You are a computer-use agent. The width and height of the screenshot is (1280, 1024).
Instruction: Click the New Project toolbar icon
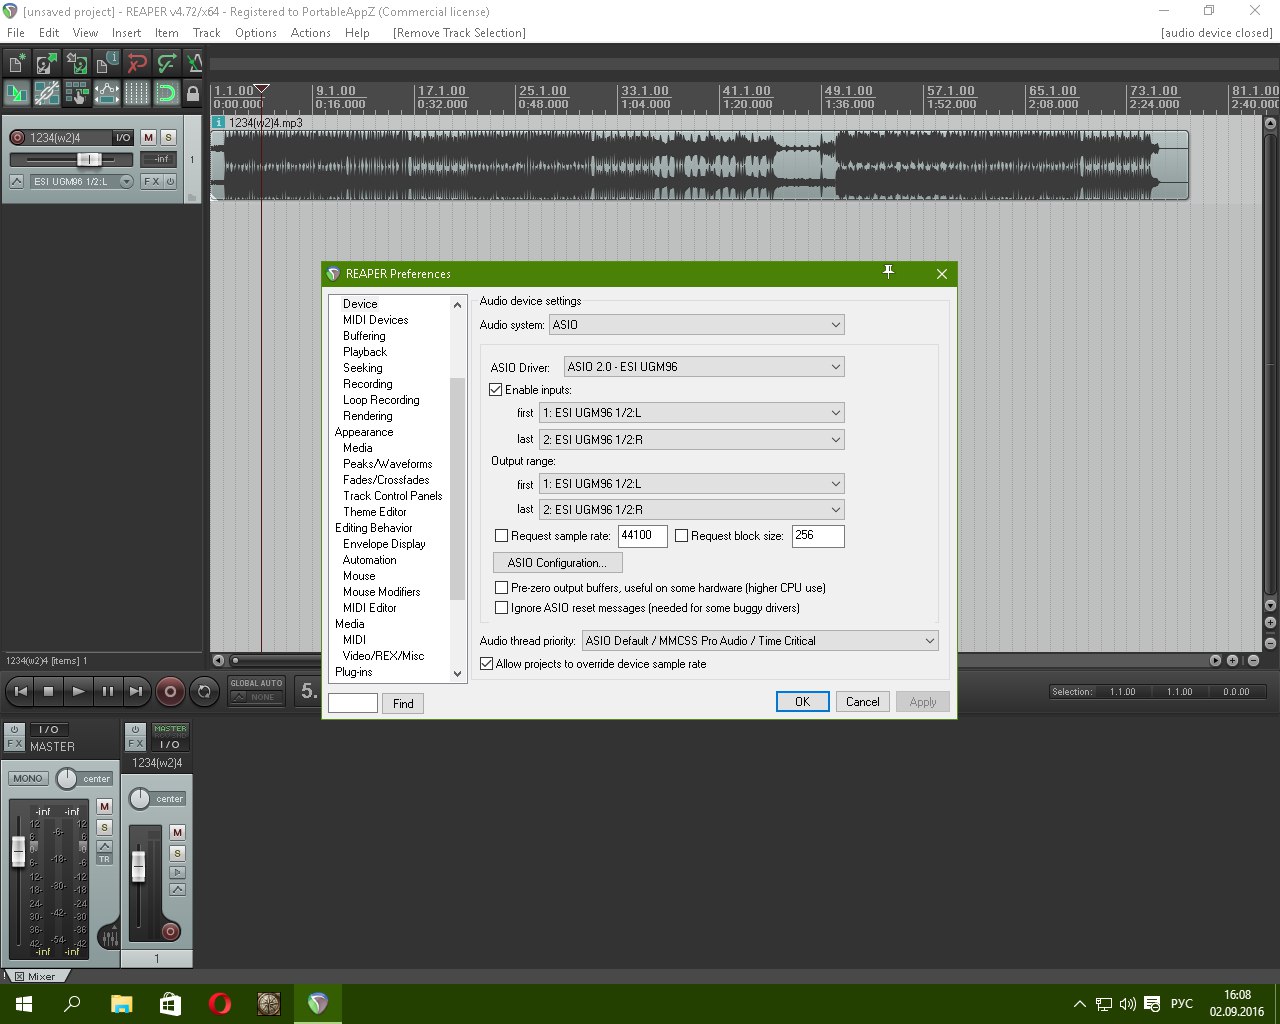pos(16,64)
